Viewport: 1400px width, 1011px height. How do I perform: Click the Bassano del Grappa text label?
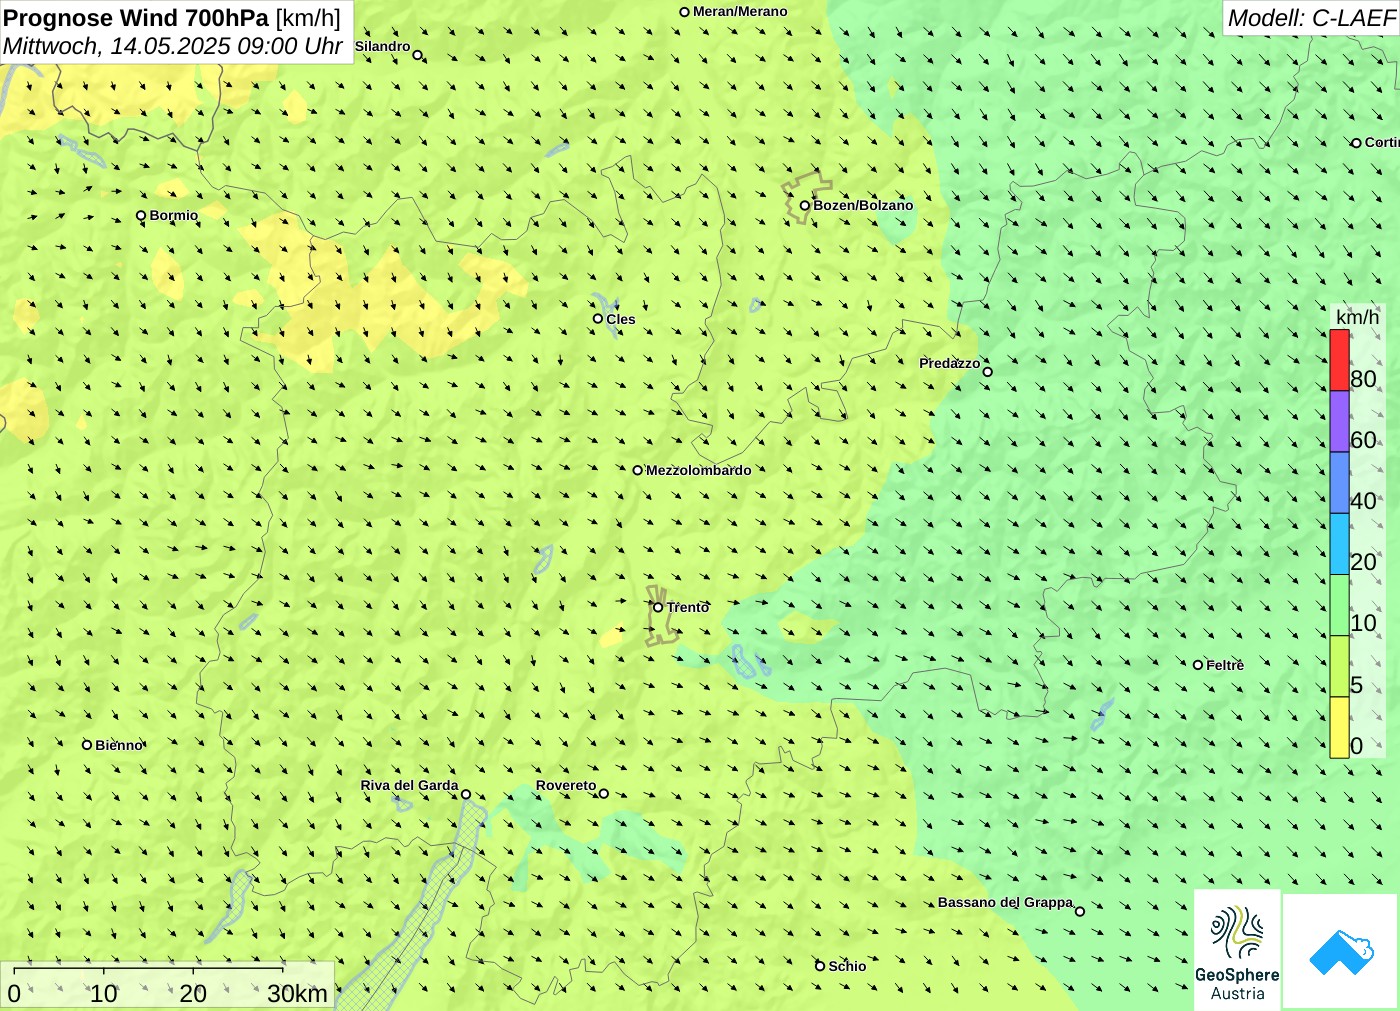tap(1005, 902)
